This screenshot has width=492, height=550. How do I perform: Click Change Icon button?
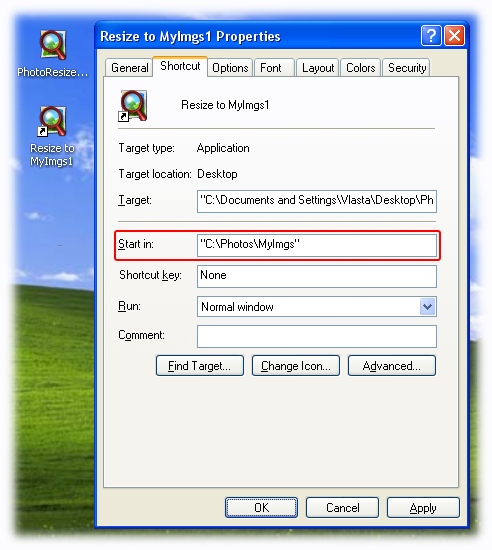296,365
